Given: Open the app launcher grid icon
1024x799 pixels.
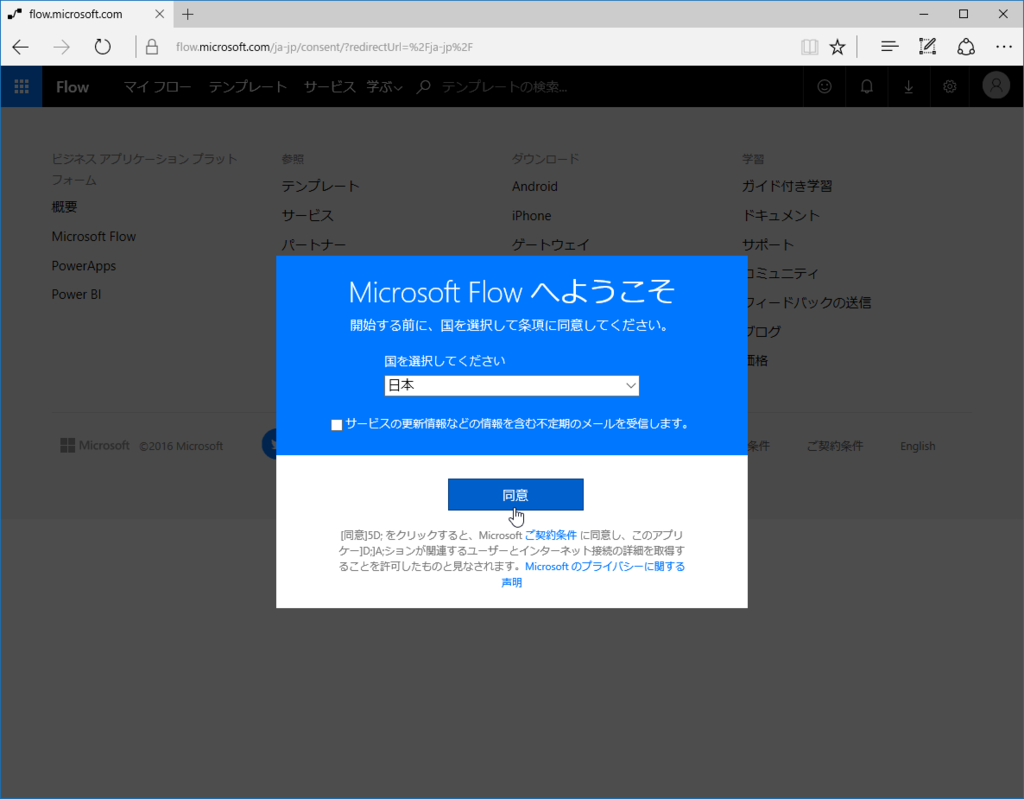Looking at the screenshot, I should tap(21, 87).
